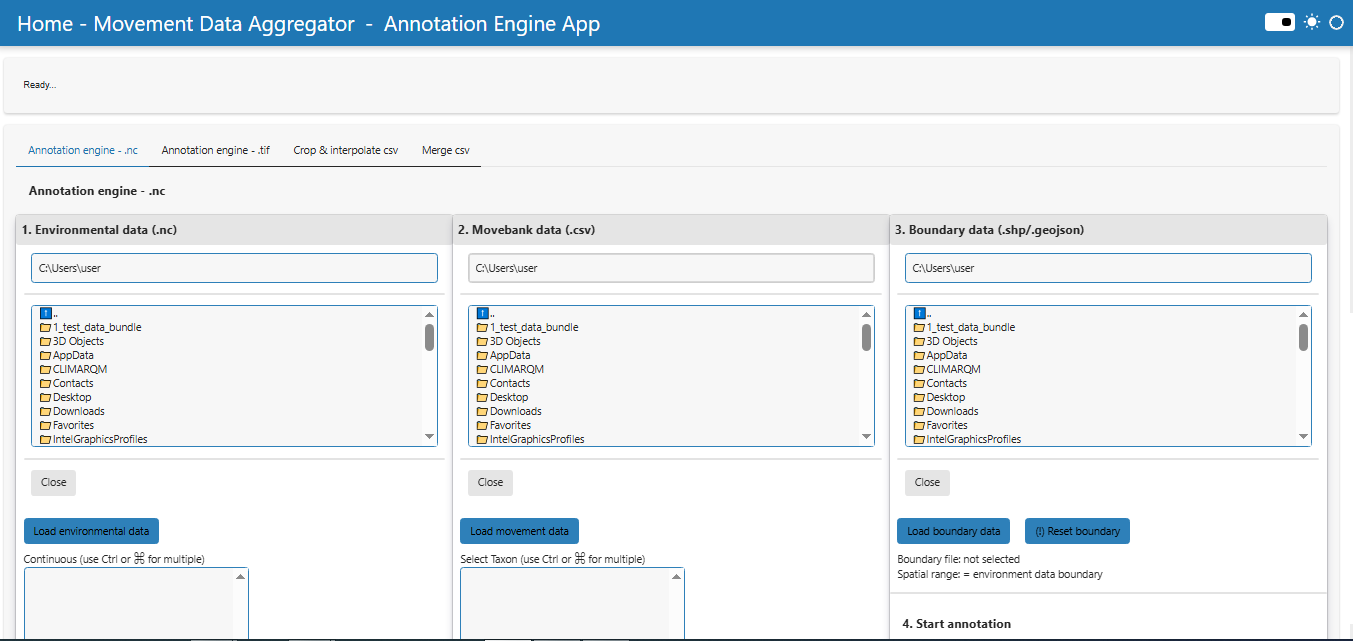The height and width of the screenshot is (641, 1353).
Task: Click folder icon of IntelGraphicsProfiles in Movebank list
Action: click(x=482, y=439)
